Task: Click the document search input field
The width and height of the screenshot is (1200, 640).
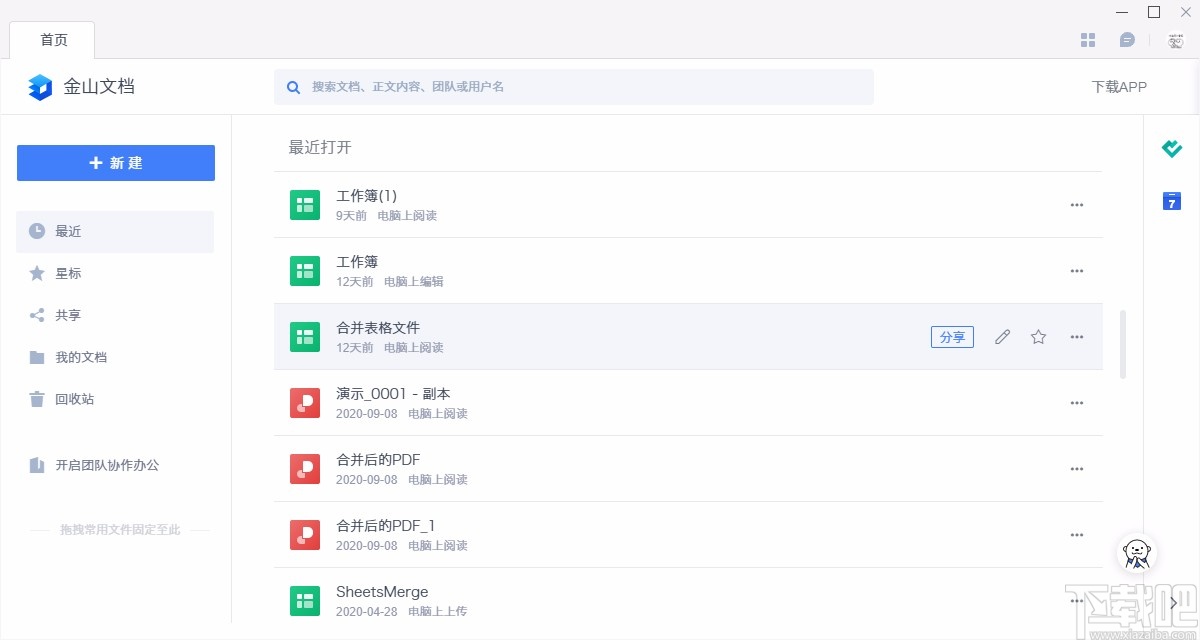Action: pyautogui.click(x=580, y=87)
